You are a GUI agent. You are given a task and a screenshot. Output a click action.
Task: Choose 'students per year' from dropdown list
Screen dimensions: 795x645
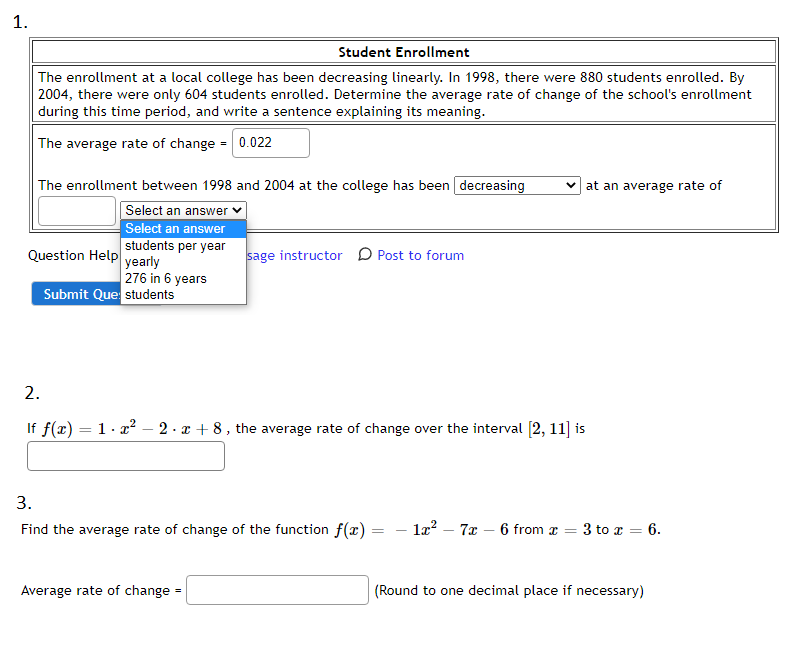[x=184, y=246]
